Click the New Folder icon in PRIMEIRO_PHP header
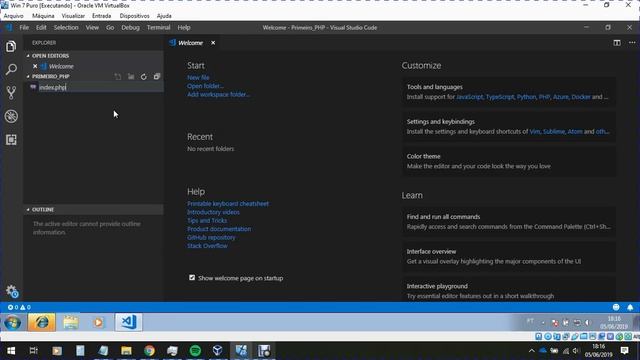Viewport: 640px width, 360px height. [131, 76]
